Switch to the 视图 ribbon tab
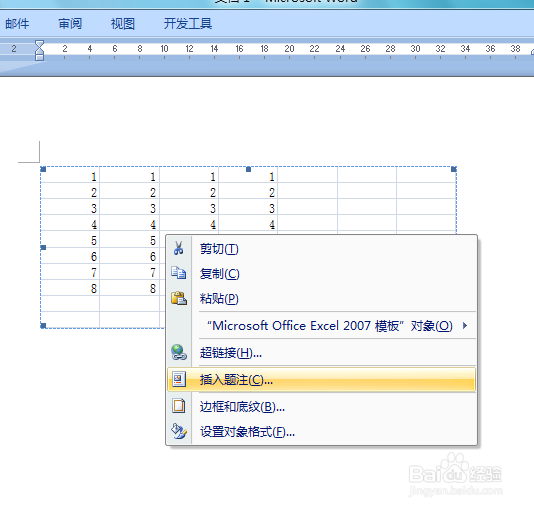This screenshot has height=510, width=534. tap(123, 23)
